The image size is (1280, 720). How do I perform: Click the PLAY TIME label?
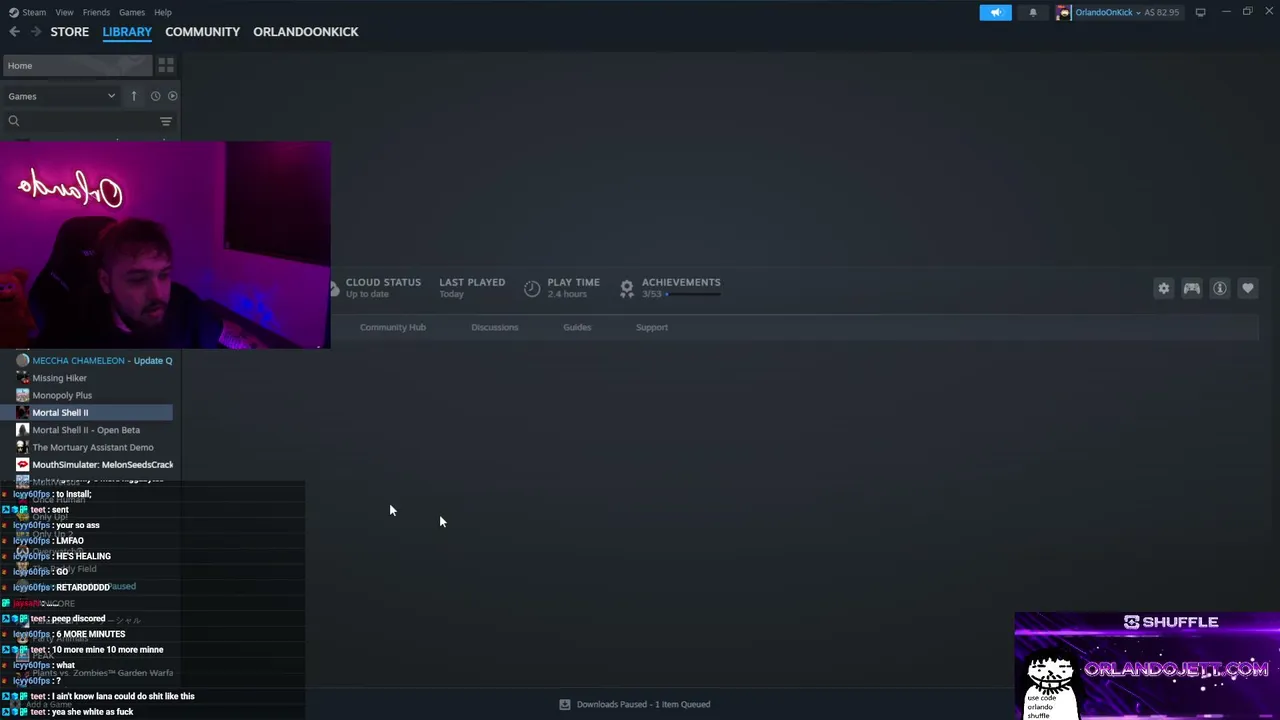[573, 282]
